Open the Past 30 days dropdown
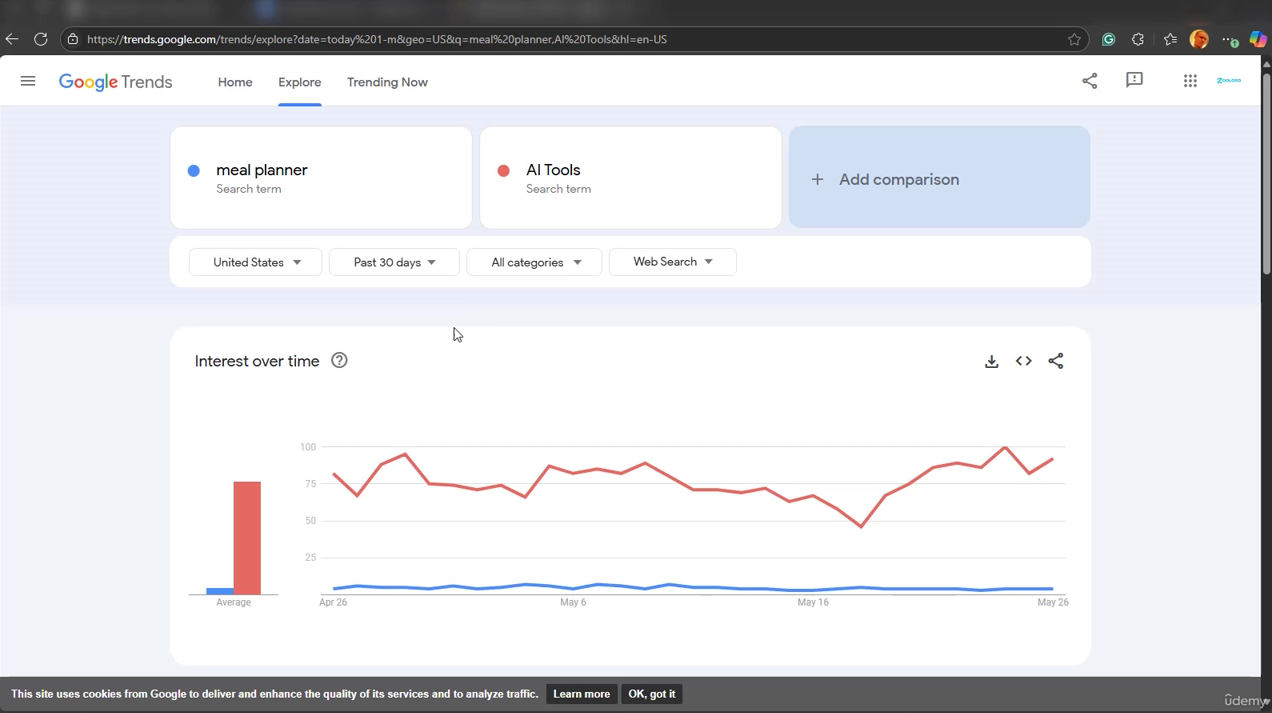1272x713 pixels. click(394, 262)
